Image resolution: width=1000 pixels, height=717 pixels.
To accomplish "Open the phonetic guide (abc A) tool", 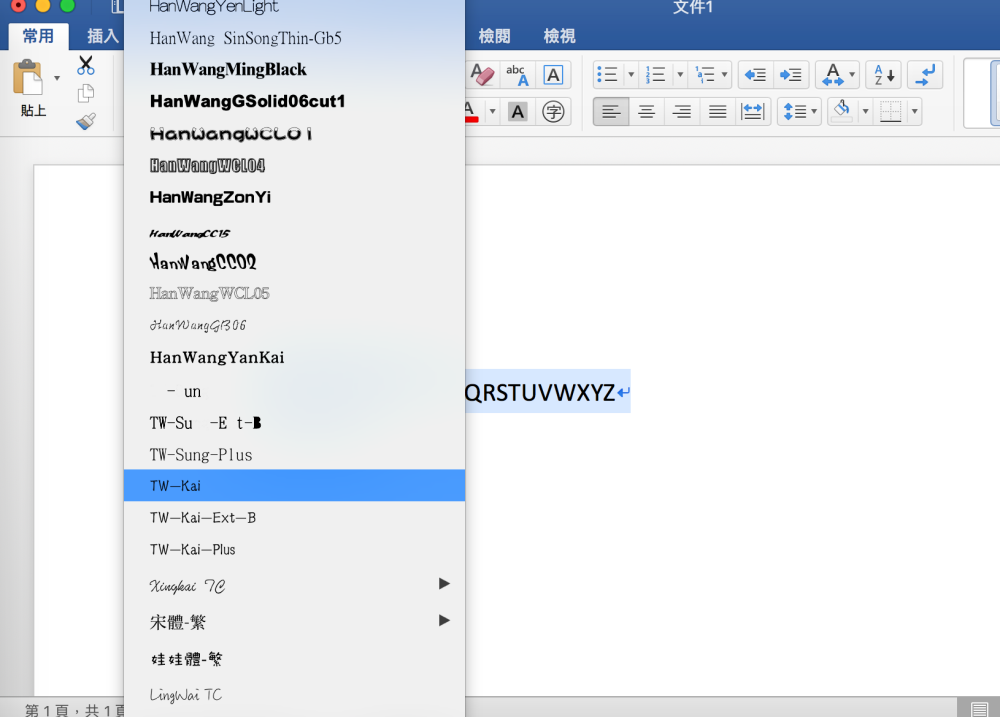I will (517, 75).
